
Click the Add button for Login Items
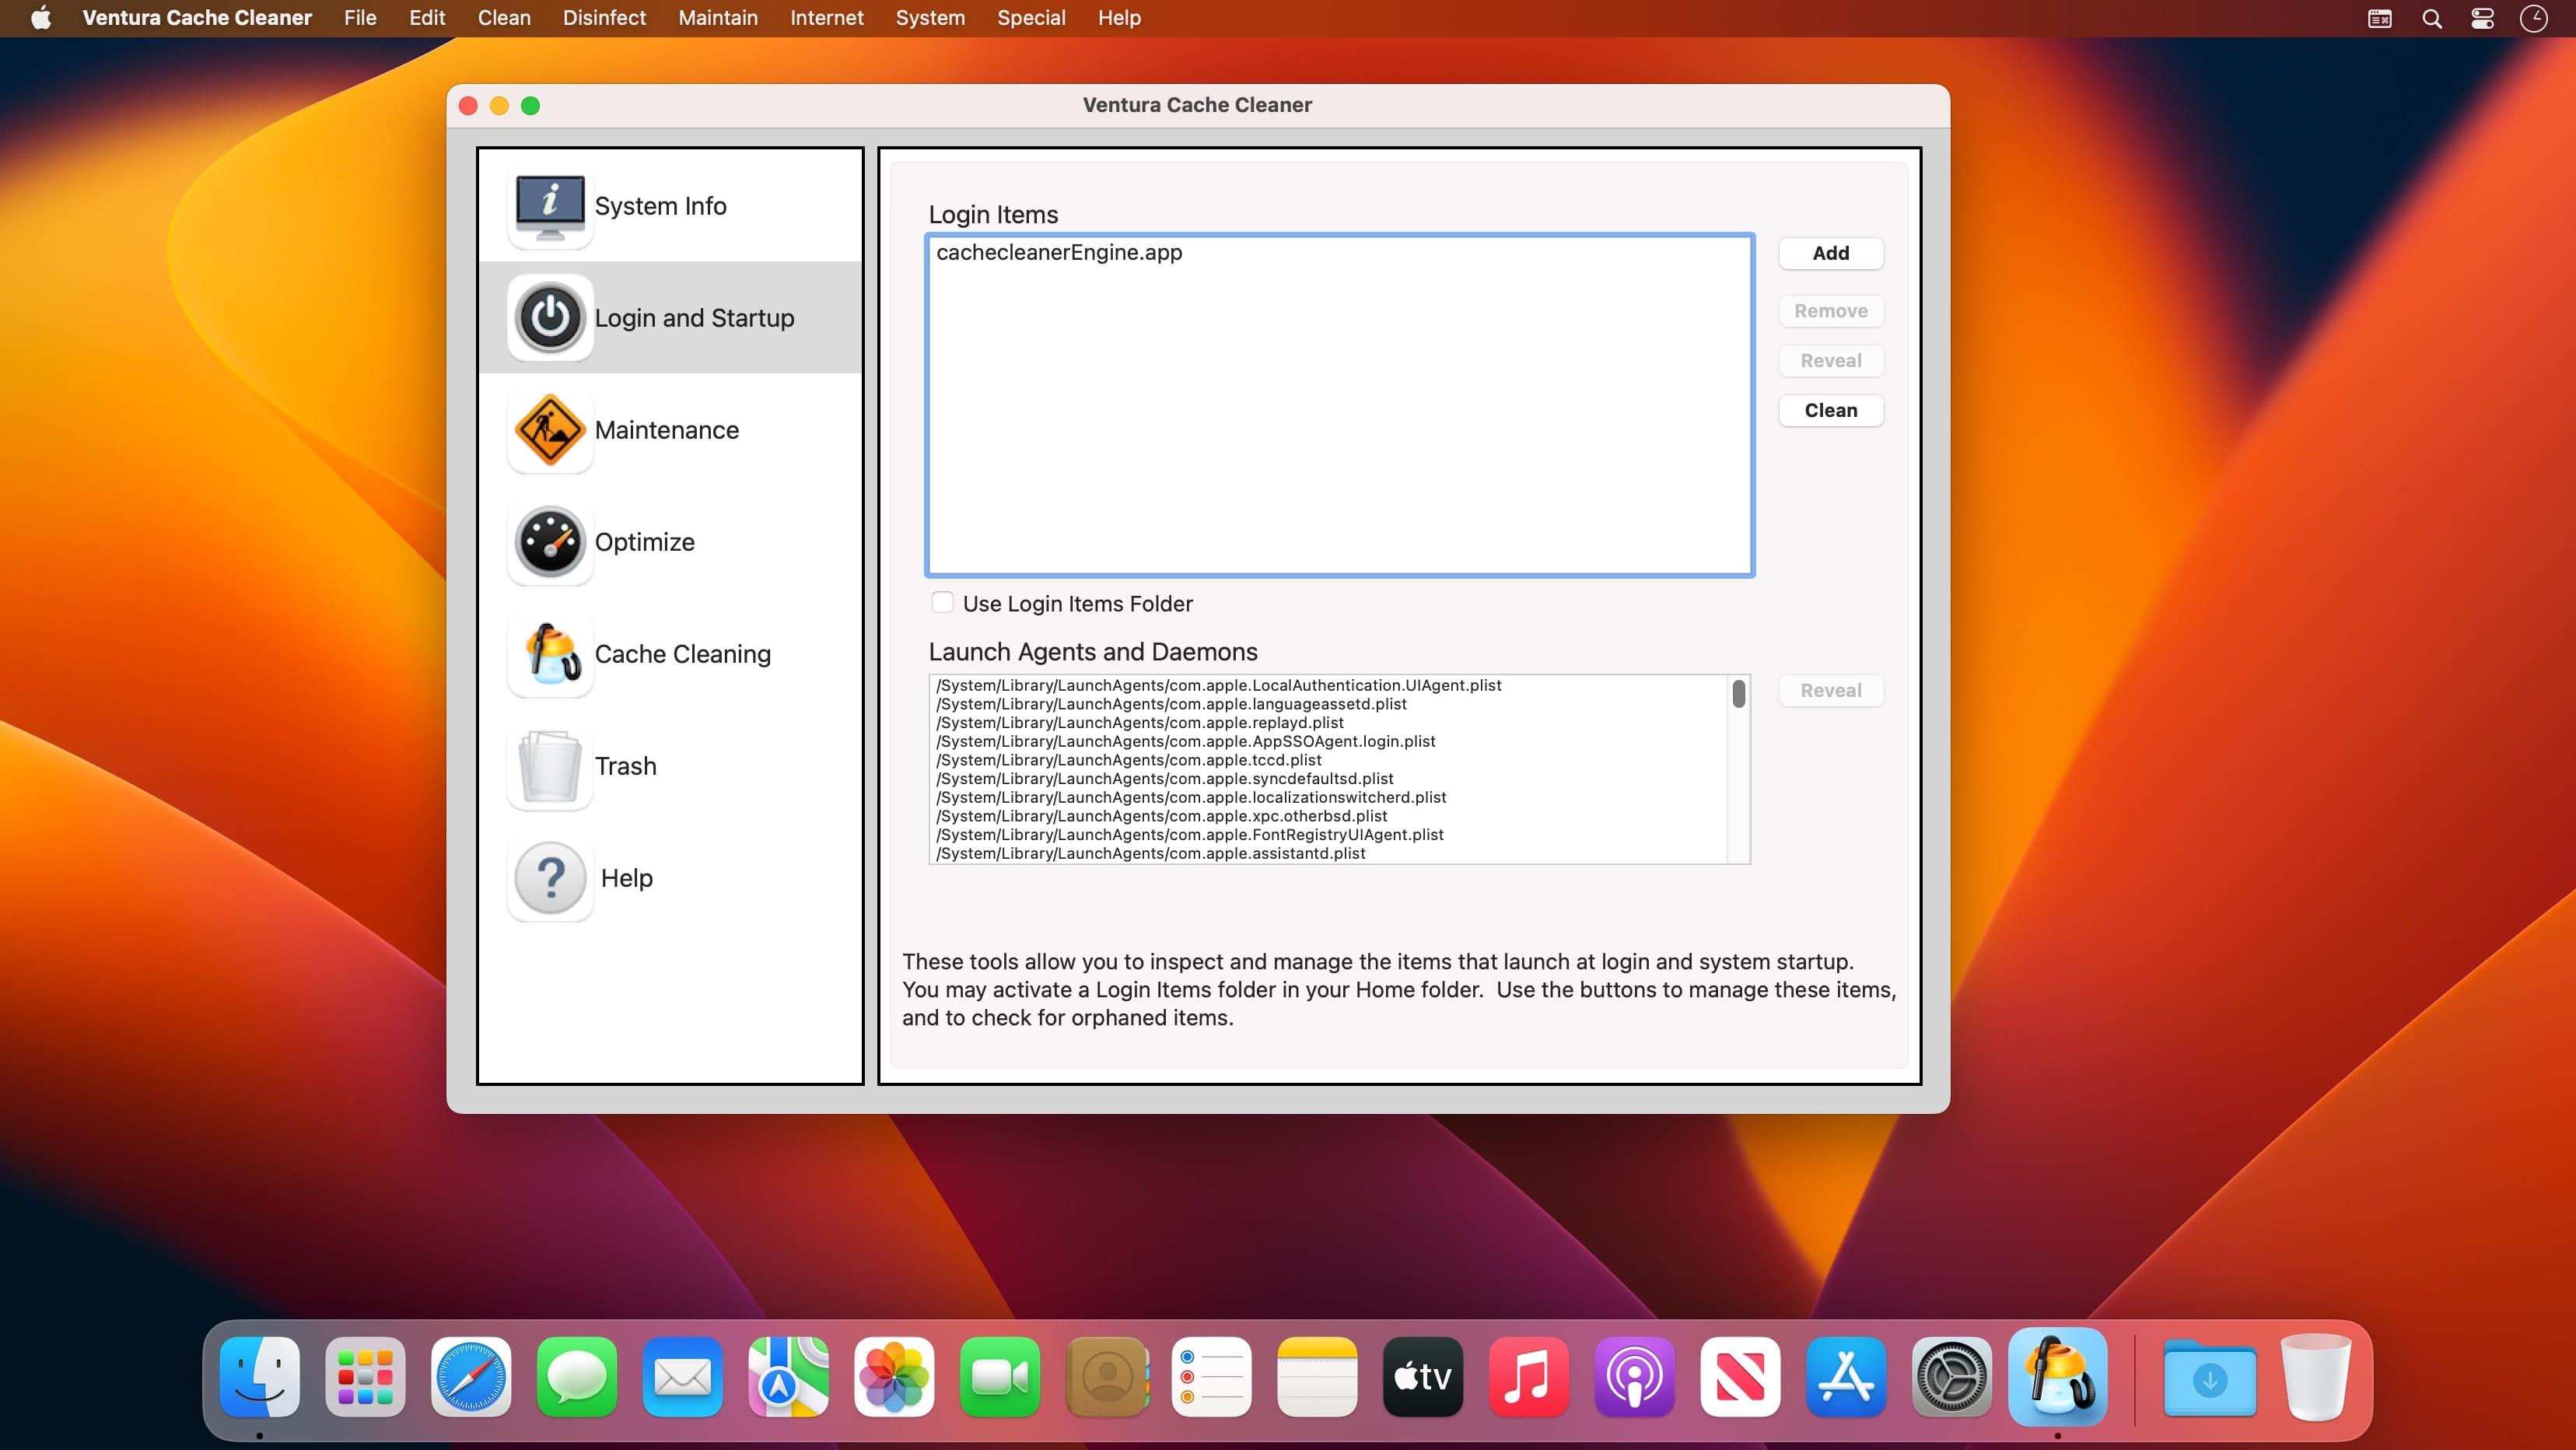click(x=1831, y=253)
